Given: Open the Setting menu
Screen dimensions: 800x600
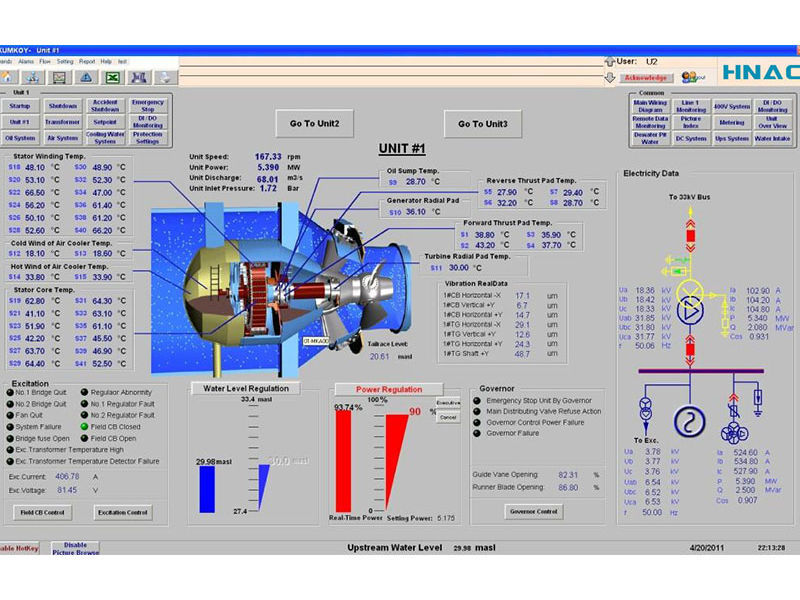Looking at the screenshot, I should 65,61.
